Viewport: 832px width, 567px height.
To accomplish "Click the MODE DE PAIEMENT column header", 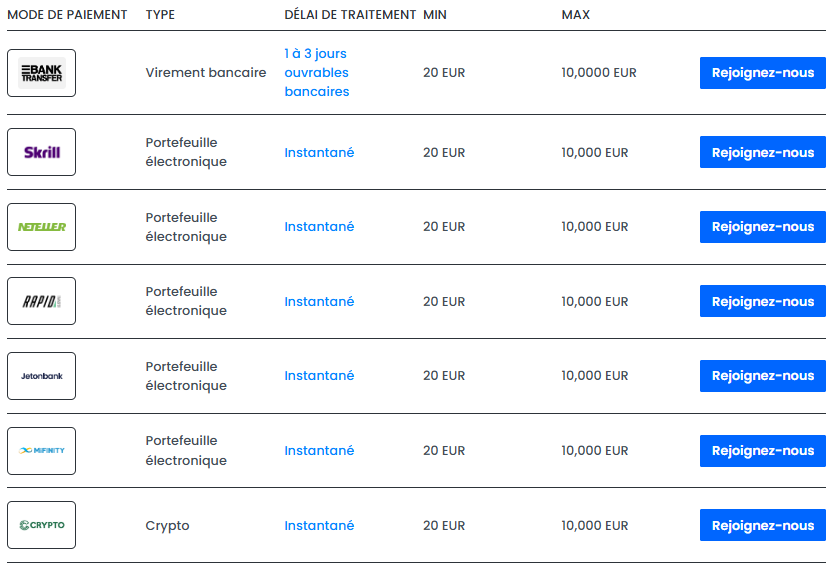I will (x=67, y=15).
